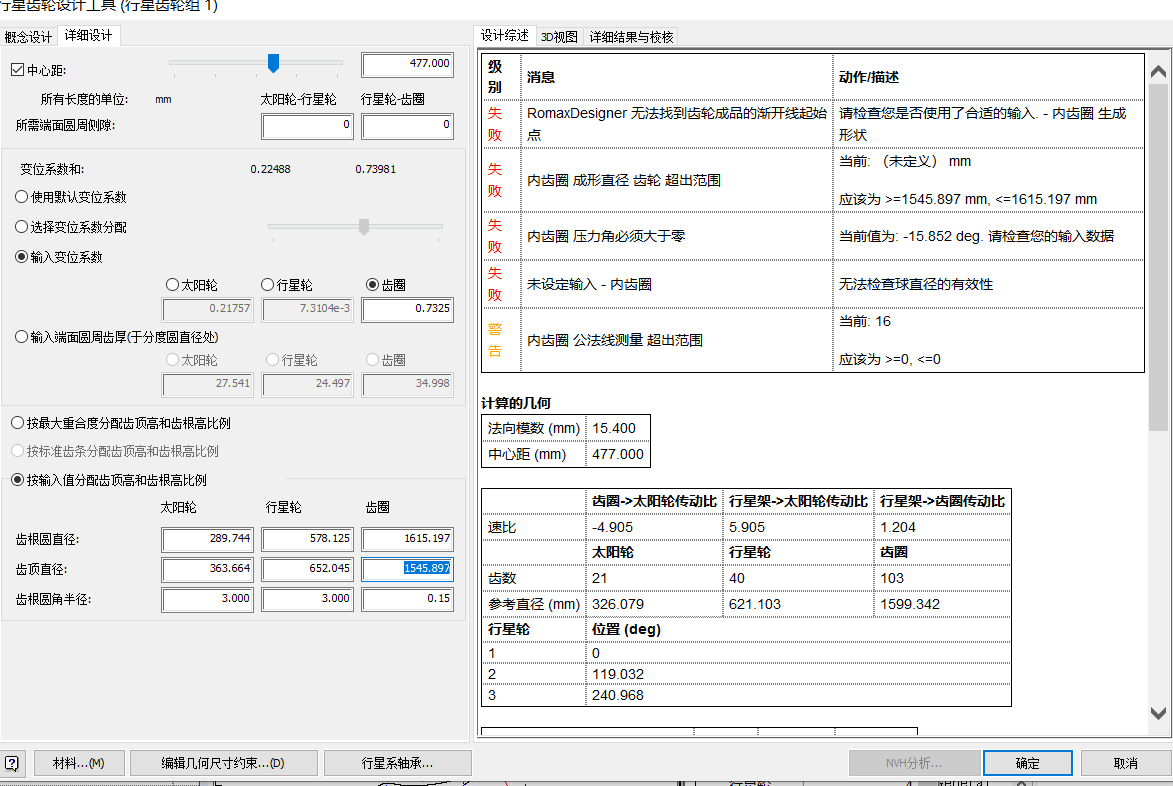Screen dimensions: 1173x786
Task: Open 编辑几何尺寸约束...(D) dialog
Action: 224,763
